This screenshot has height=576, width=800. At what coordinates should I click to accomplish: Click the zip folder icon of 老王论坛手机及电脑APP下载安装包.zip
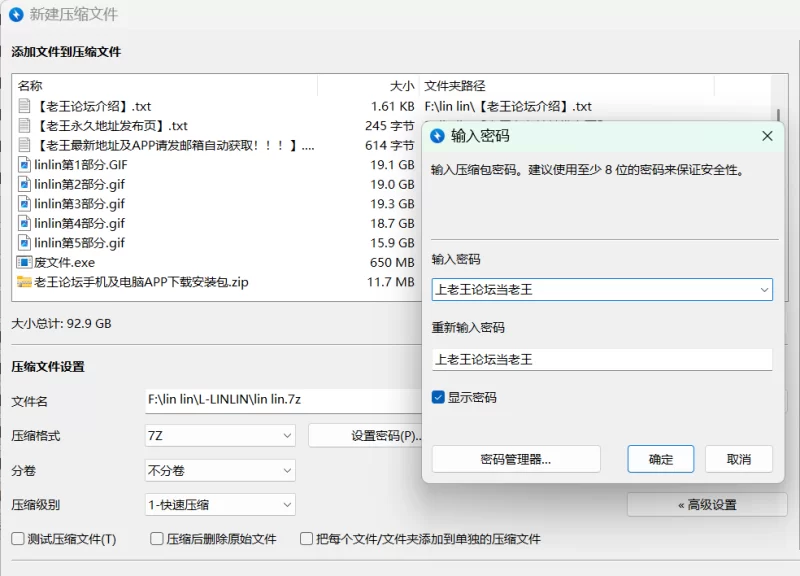(x=24, y=282)
